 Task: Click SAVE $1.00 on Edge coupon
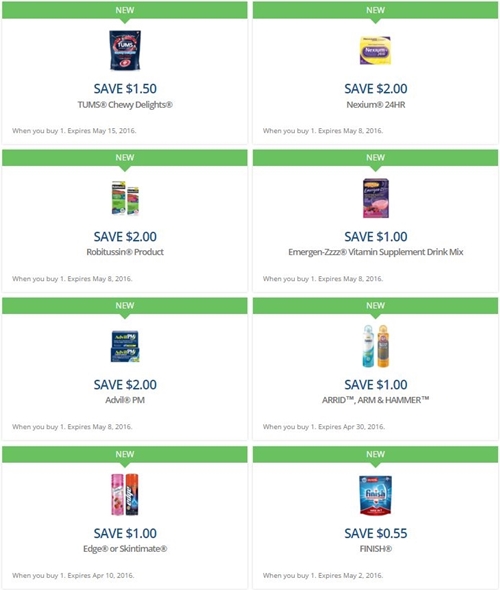coord(125,533)
